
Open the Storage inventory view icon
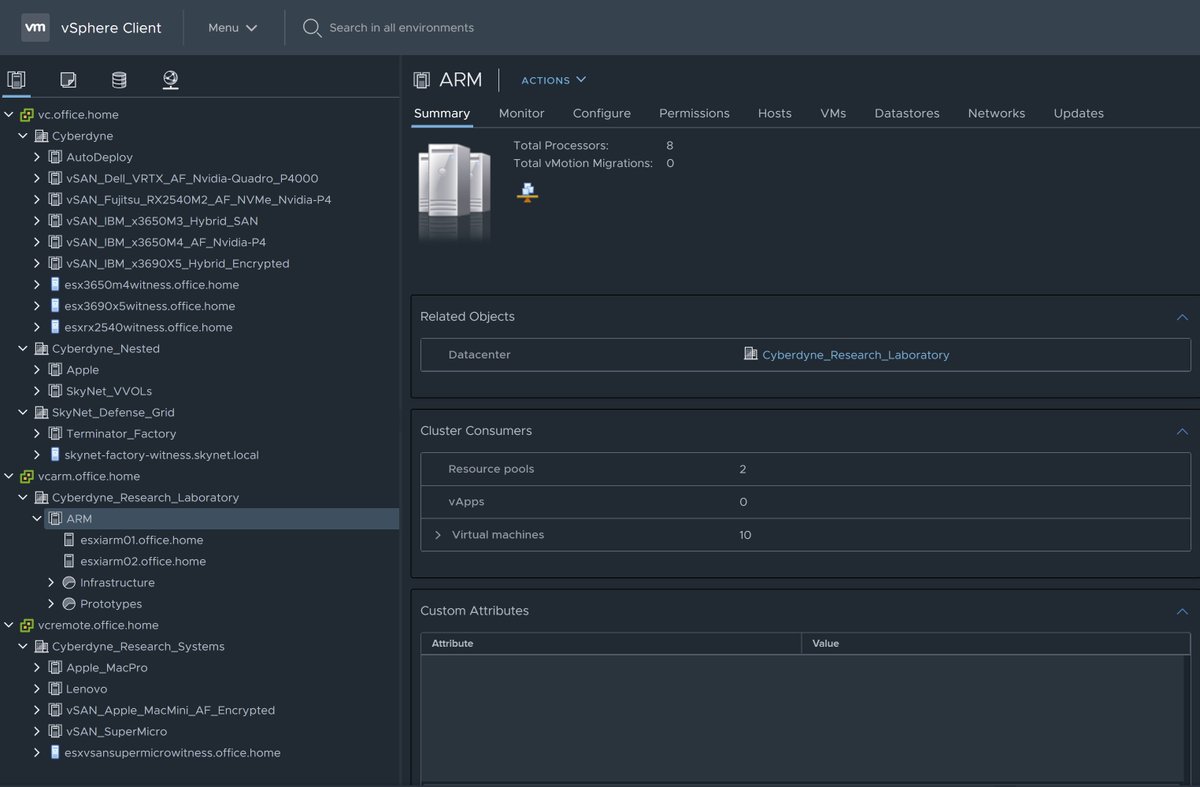click(119, 80)
